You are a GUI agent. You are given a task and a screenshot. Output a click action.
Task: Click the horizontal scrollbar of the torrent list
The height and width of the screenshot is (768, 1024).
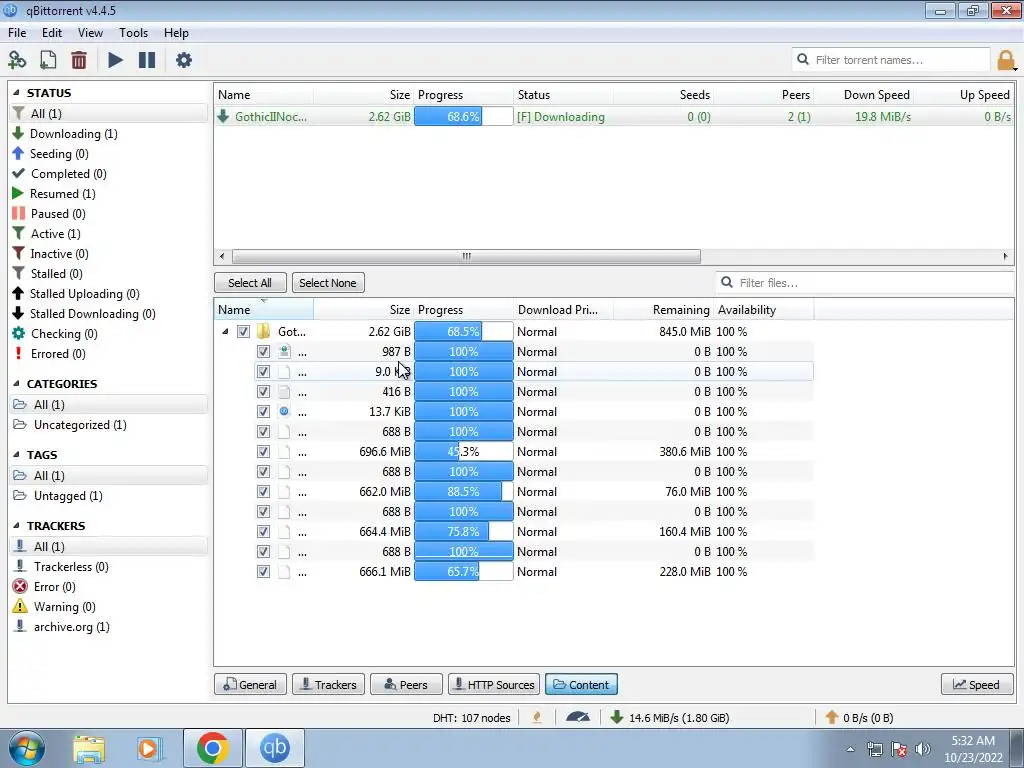(x=466, y=256)
